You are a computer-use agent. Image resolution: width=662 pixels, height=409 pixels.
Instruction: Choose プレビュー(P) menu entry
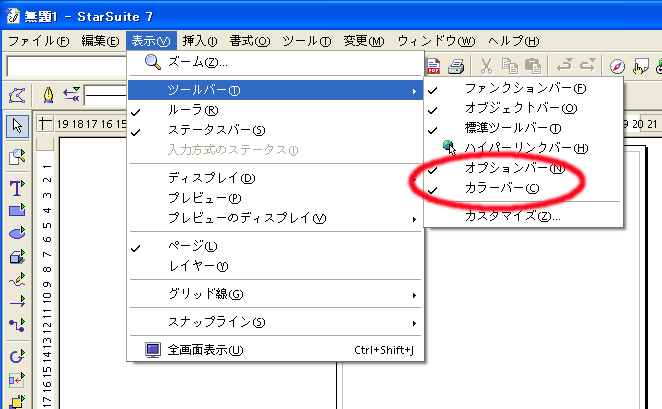tap(275, 198)
